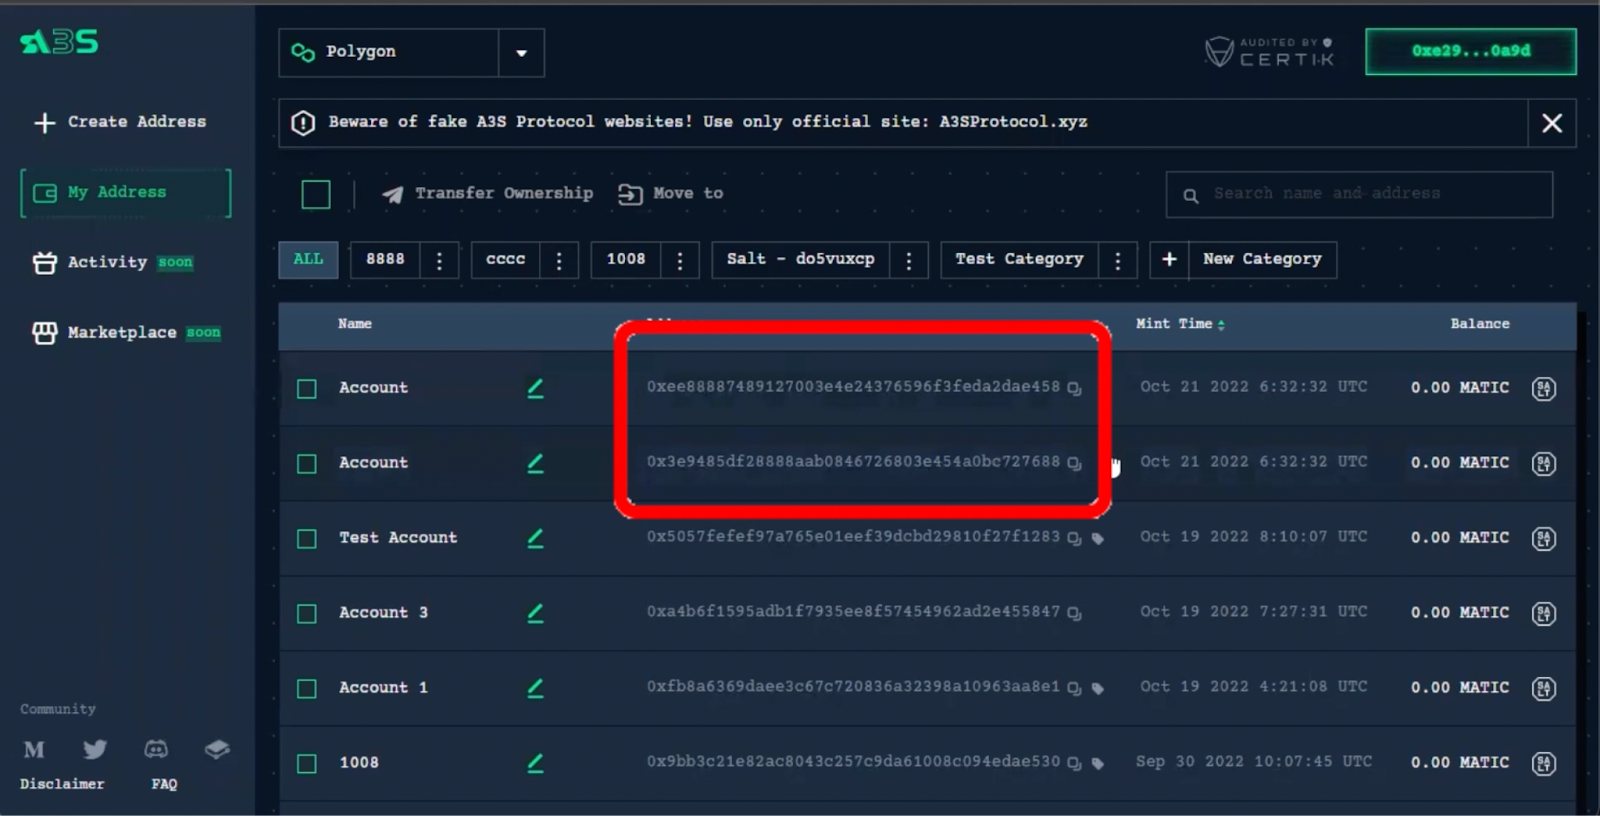The width and height of the screenshot is (1600, 816).
Task: Click the Name column header
Action: (x=355, y=324)
